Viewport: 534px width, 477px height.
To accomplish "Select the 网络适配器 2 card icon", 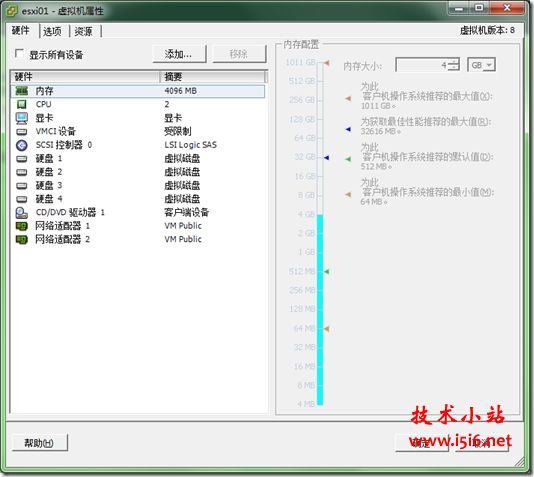I will (x=22, y=240).
